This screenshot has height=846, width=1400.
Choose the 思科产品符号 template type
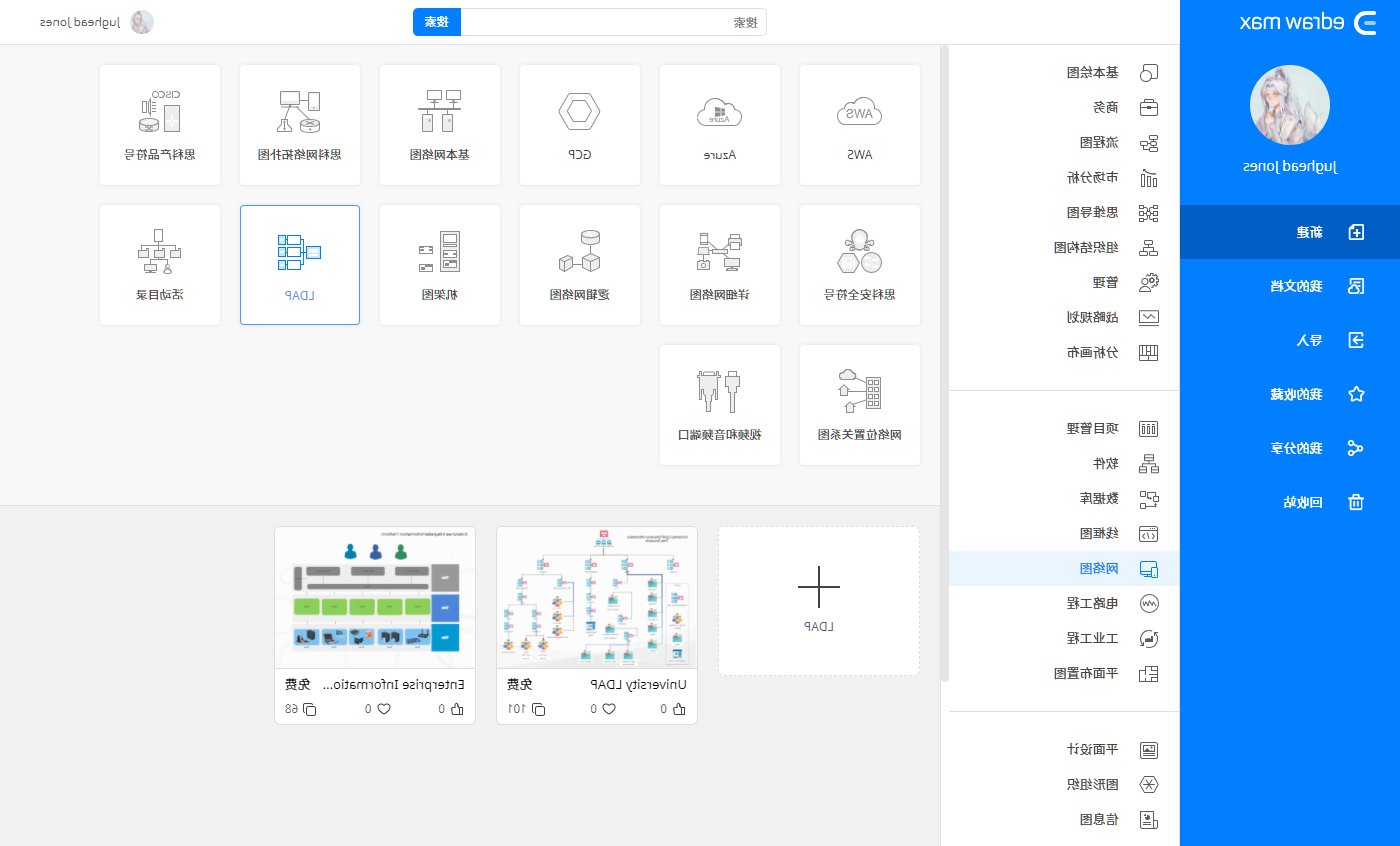click(160, 125)
